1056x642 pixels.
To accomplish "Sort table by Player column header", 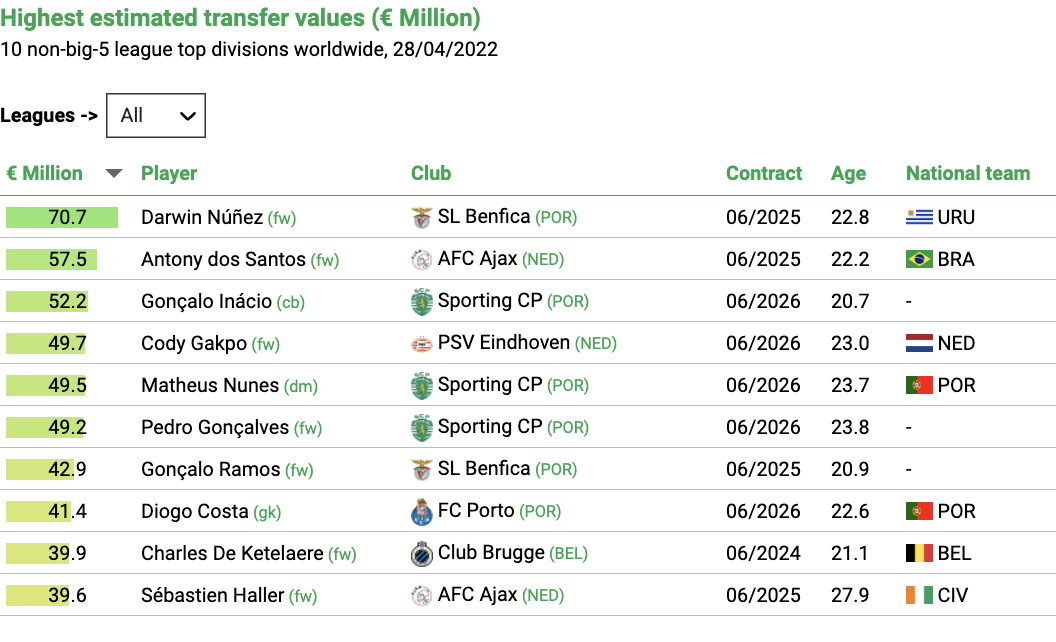I will pos(169,174).
